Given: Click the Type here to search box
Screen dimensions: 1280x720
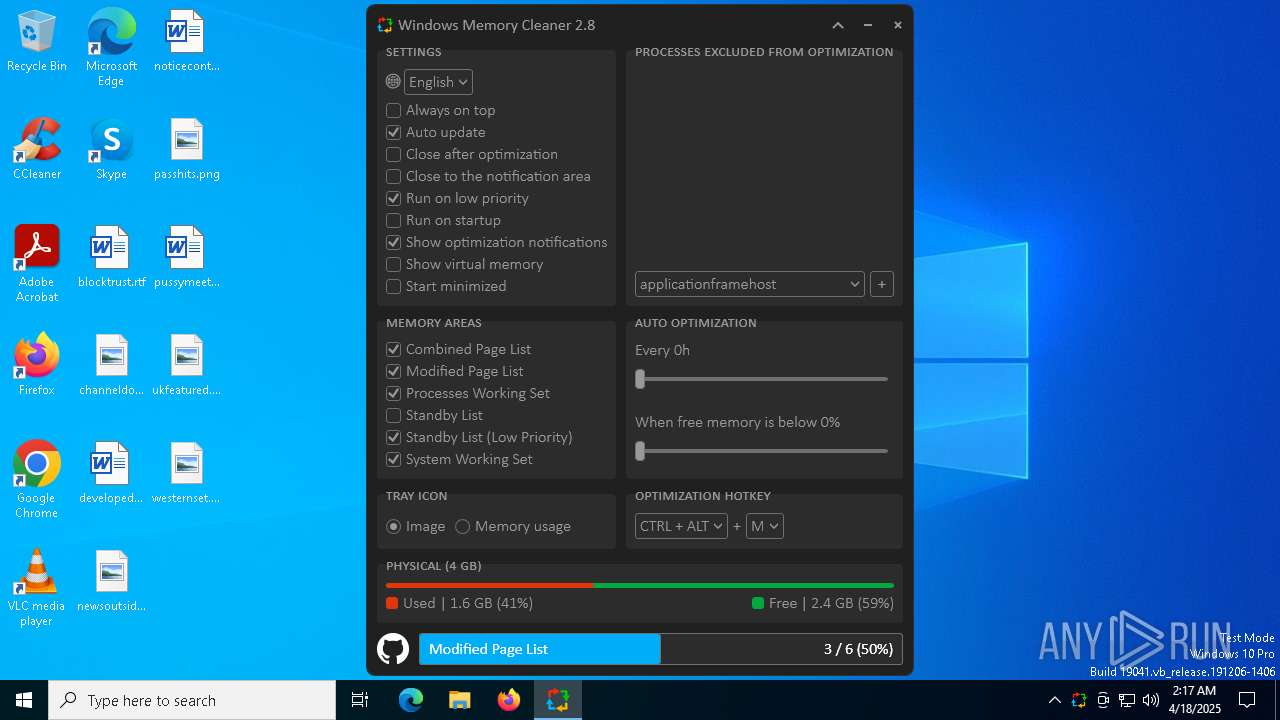Looking at the screenshot, I should pos(192,700).
